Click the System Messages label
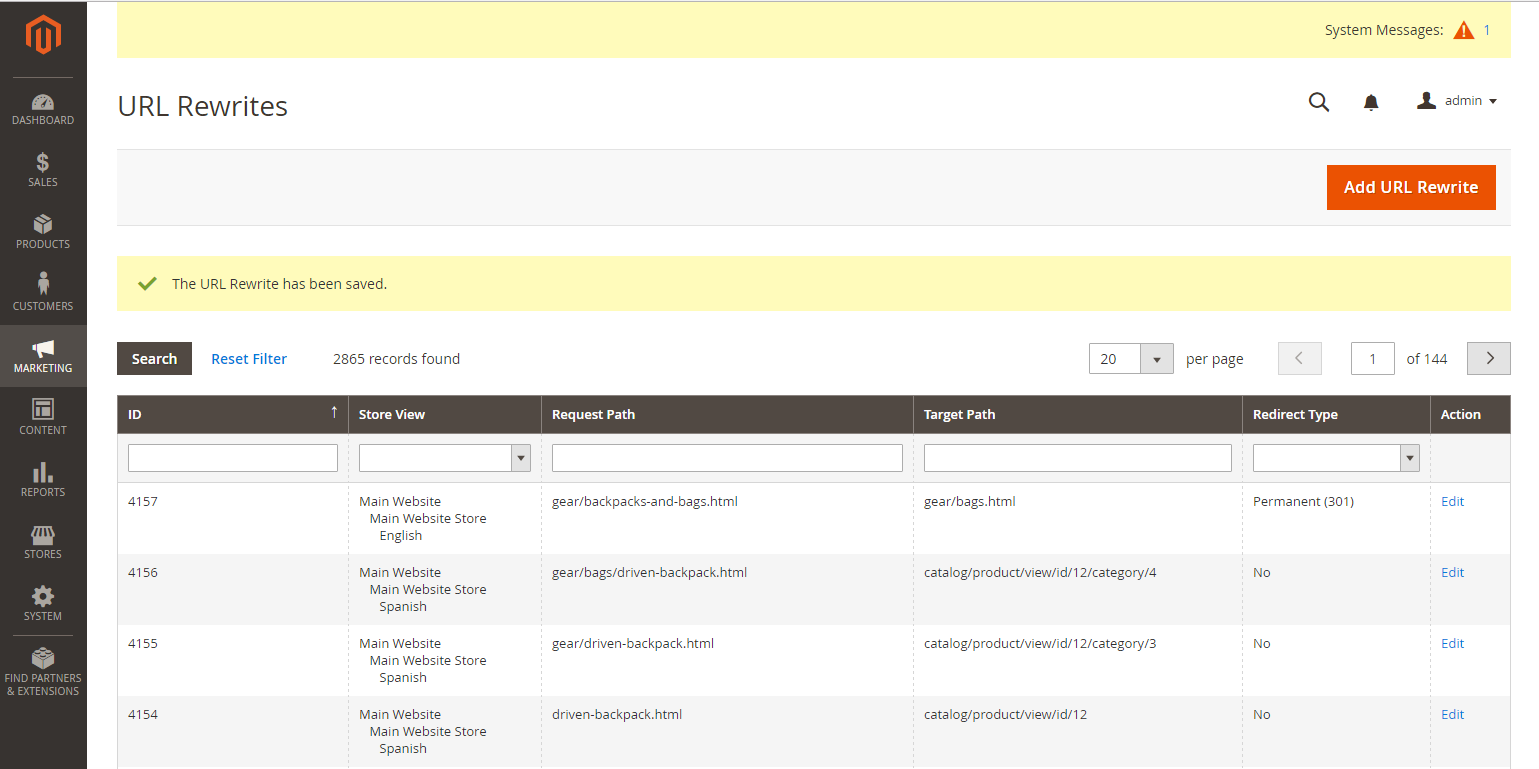The width and height of the screenshot is (1539, 769). coord(1384,30)
